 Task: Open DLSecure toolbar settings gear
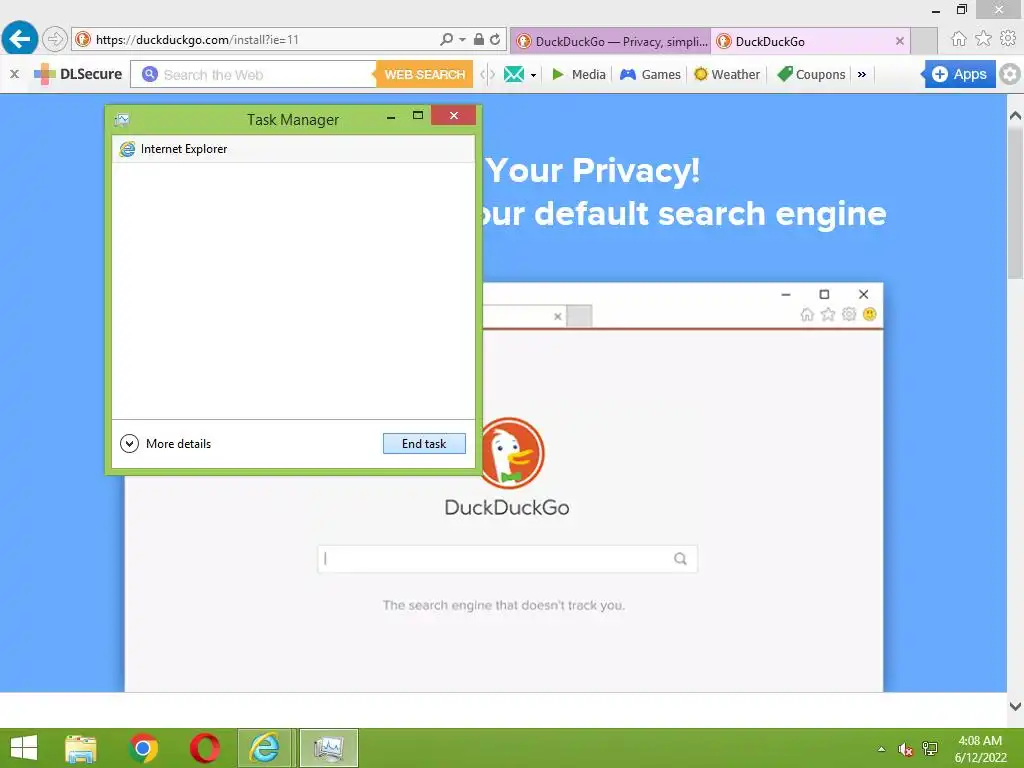coord(1010,74)
